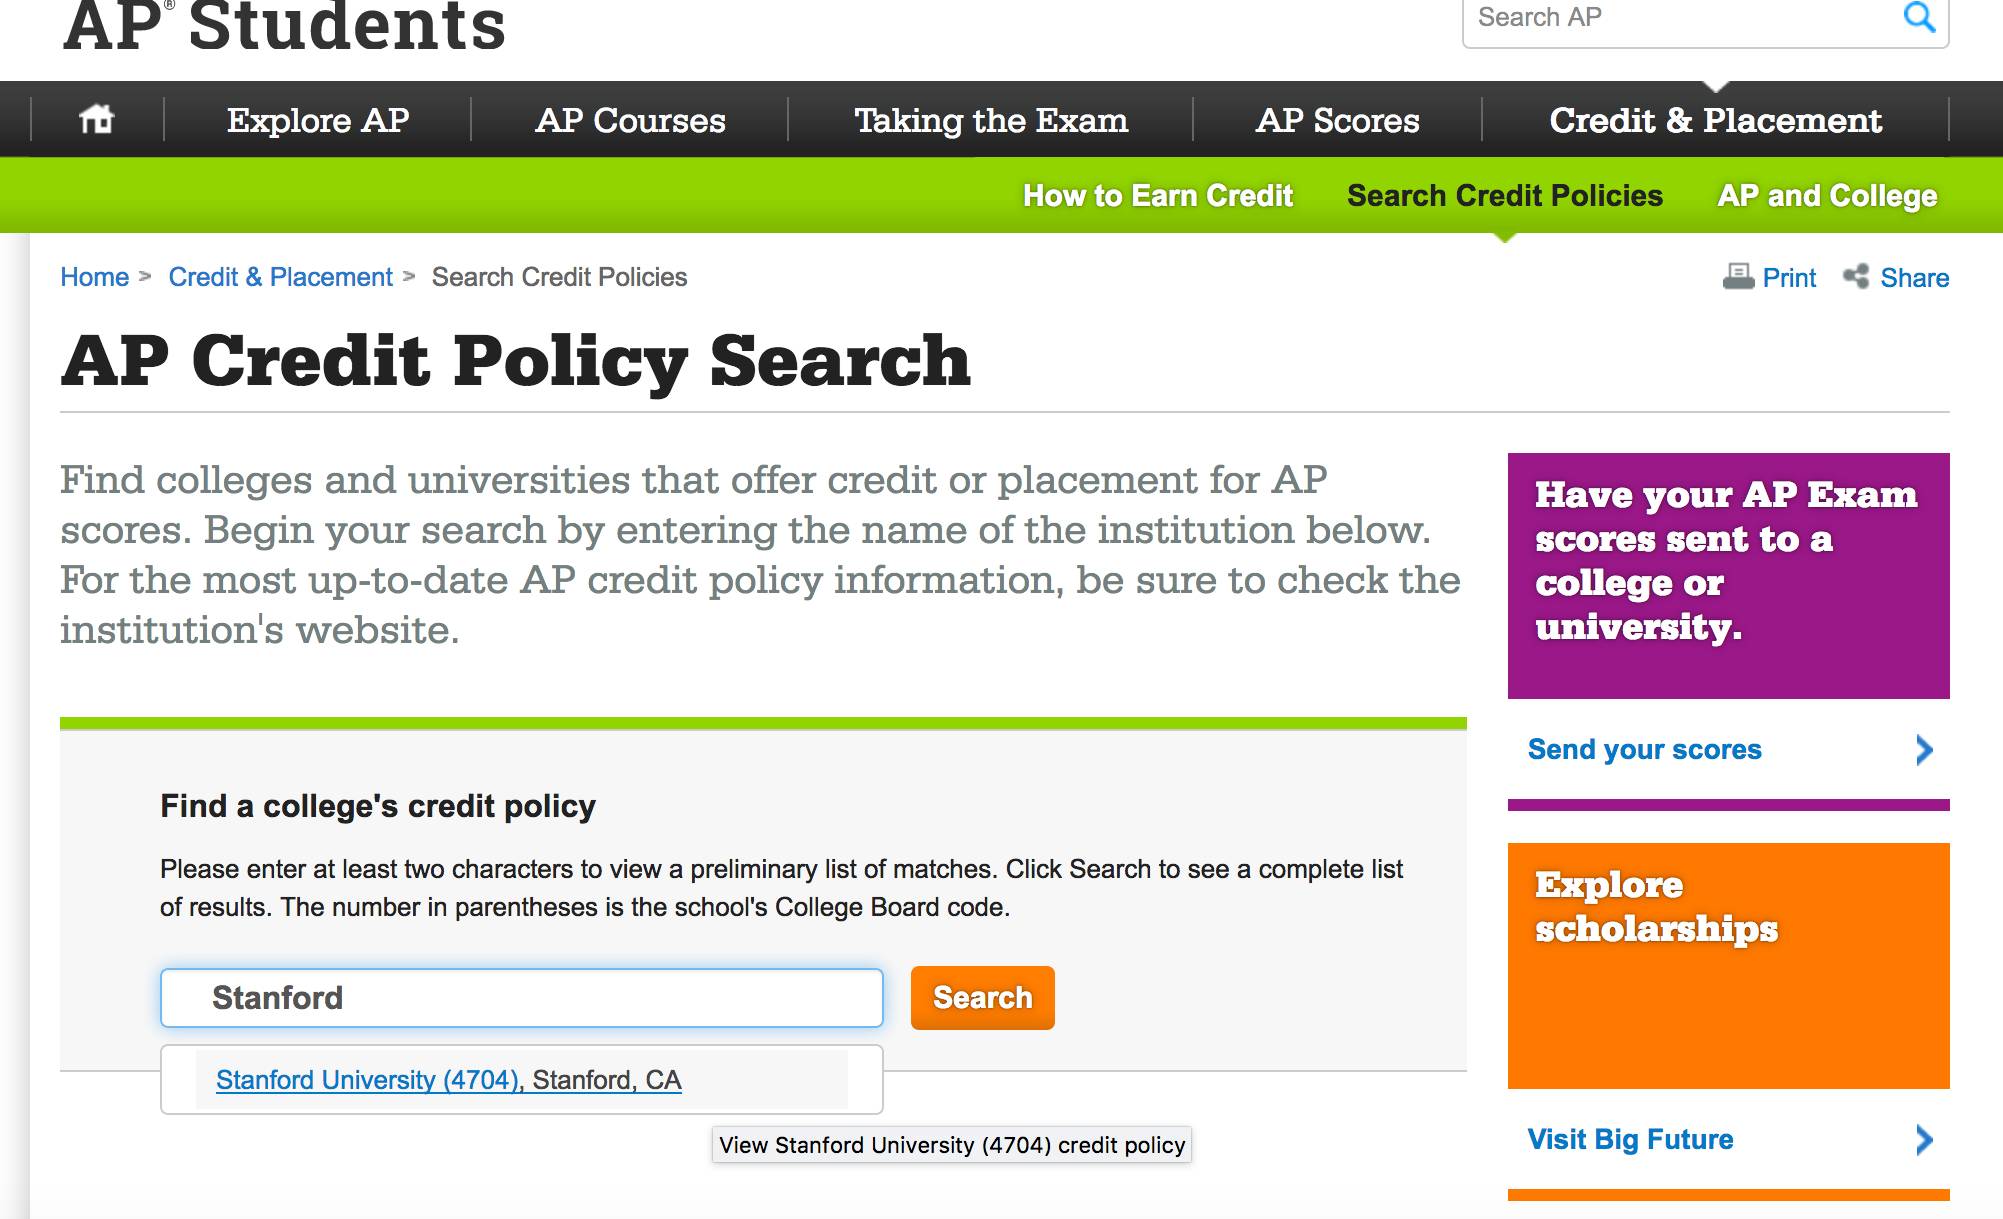This screenshot has height=1219, width=2003.
Task: Select Stanford University (4704) suggestion
Action: click(x=448, y=1080)
